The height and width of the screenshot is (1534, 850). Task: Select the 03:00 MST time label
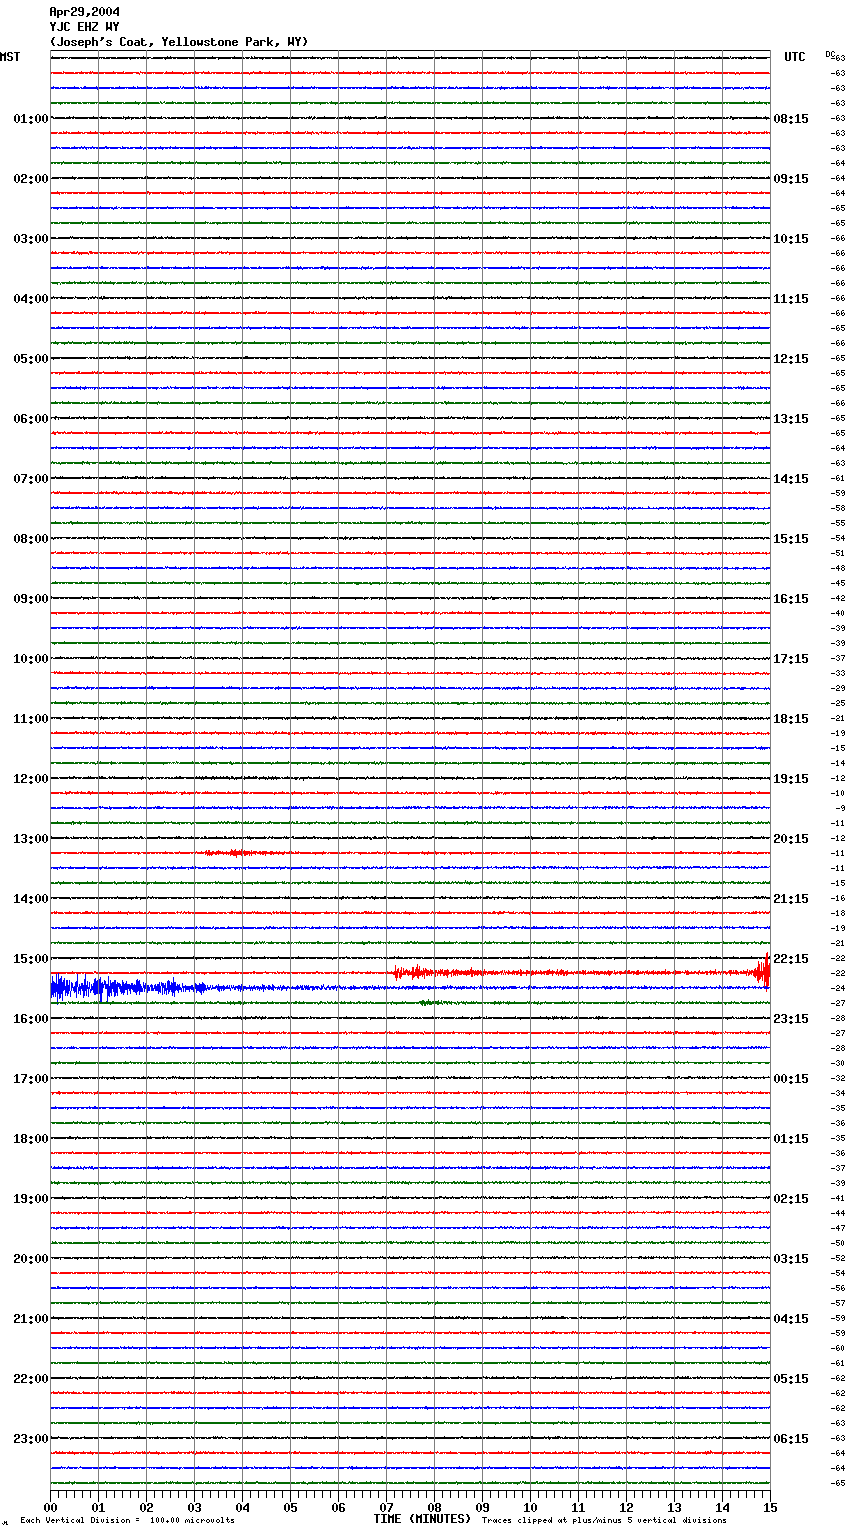pyautogui.click(x=31, y=239)
